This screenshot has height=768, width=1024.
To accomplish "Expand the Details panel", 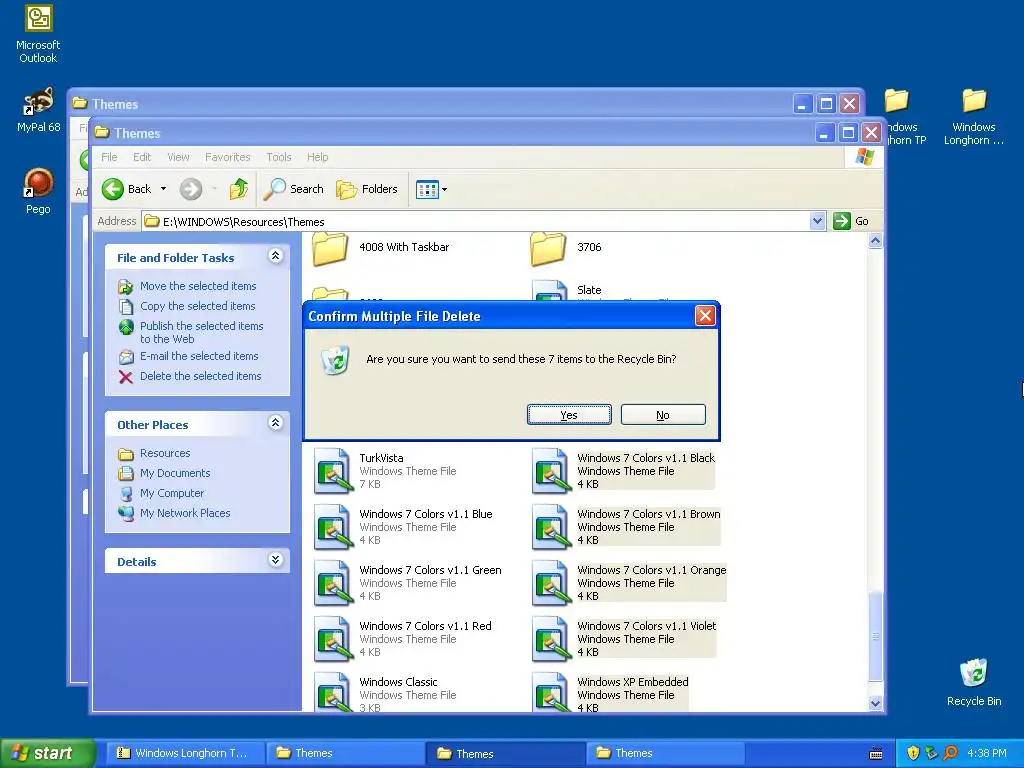I will click(276, 560).
